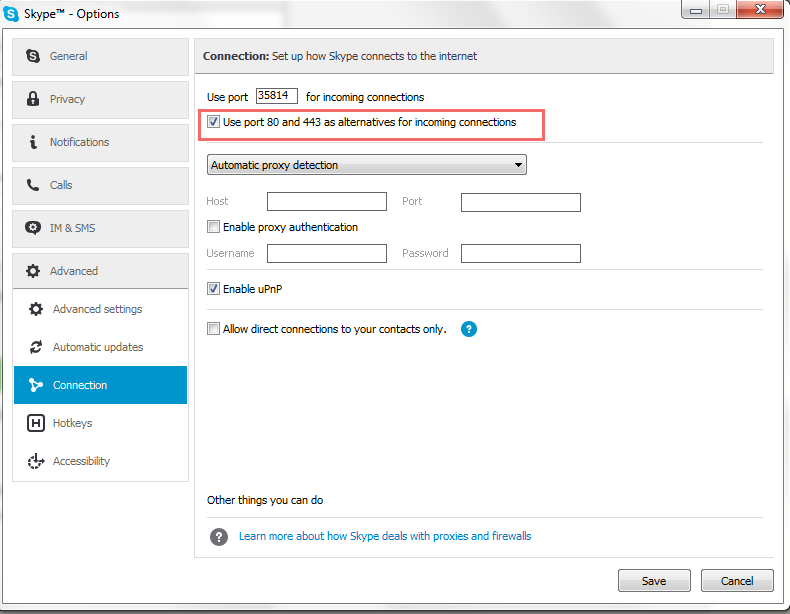Check Allow direct connections to contacts only
The image size is (790, 614).
point(213,329)
